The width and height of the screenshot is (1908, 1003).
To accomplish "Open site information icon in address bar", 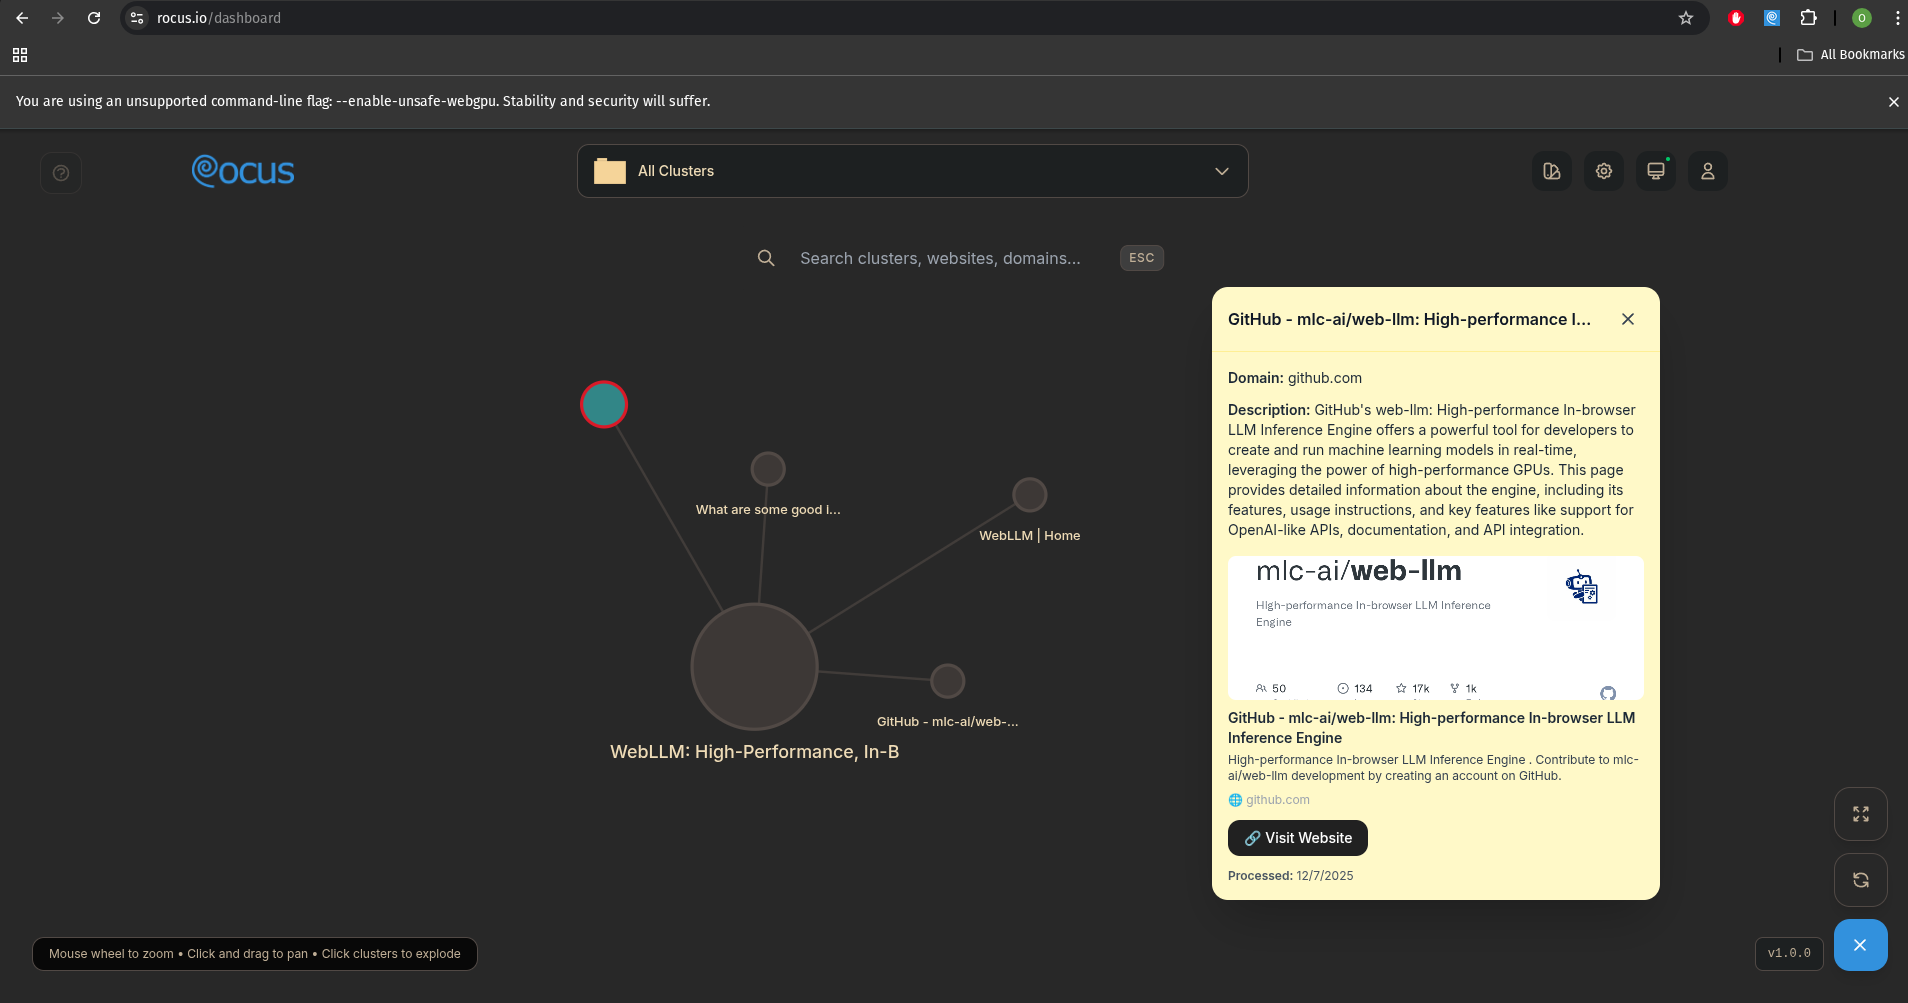I will point(137,18).
